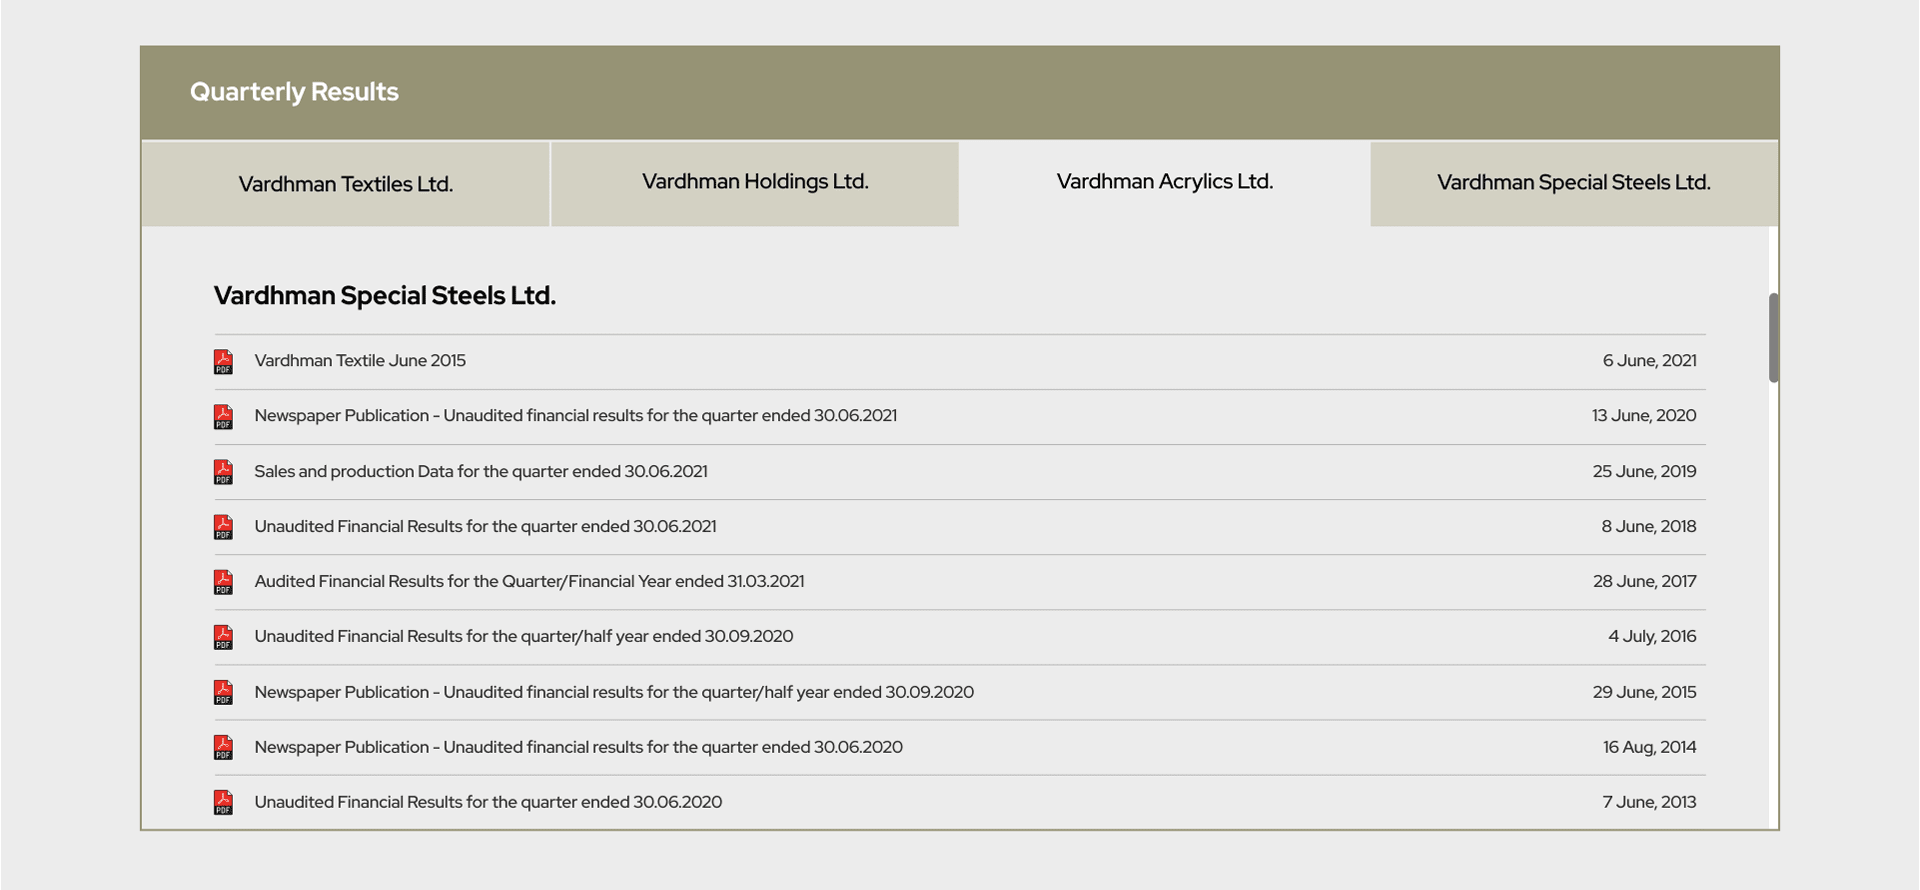Open the Vardhman Special Steels Ltd. tab
The height and width of the screenshot is (890, 1920).
point(1574,184)
